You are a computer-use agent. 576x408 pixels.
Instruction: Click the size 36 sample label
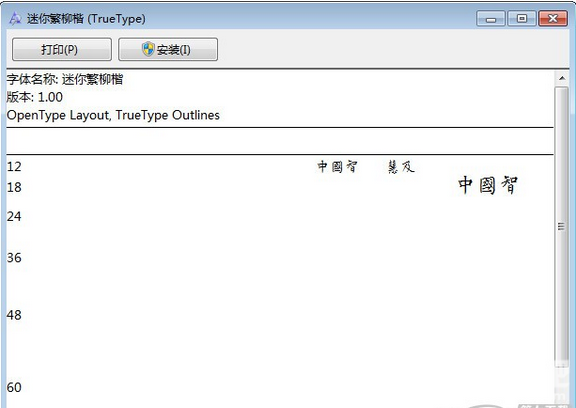pos(14,258)
